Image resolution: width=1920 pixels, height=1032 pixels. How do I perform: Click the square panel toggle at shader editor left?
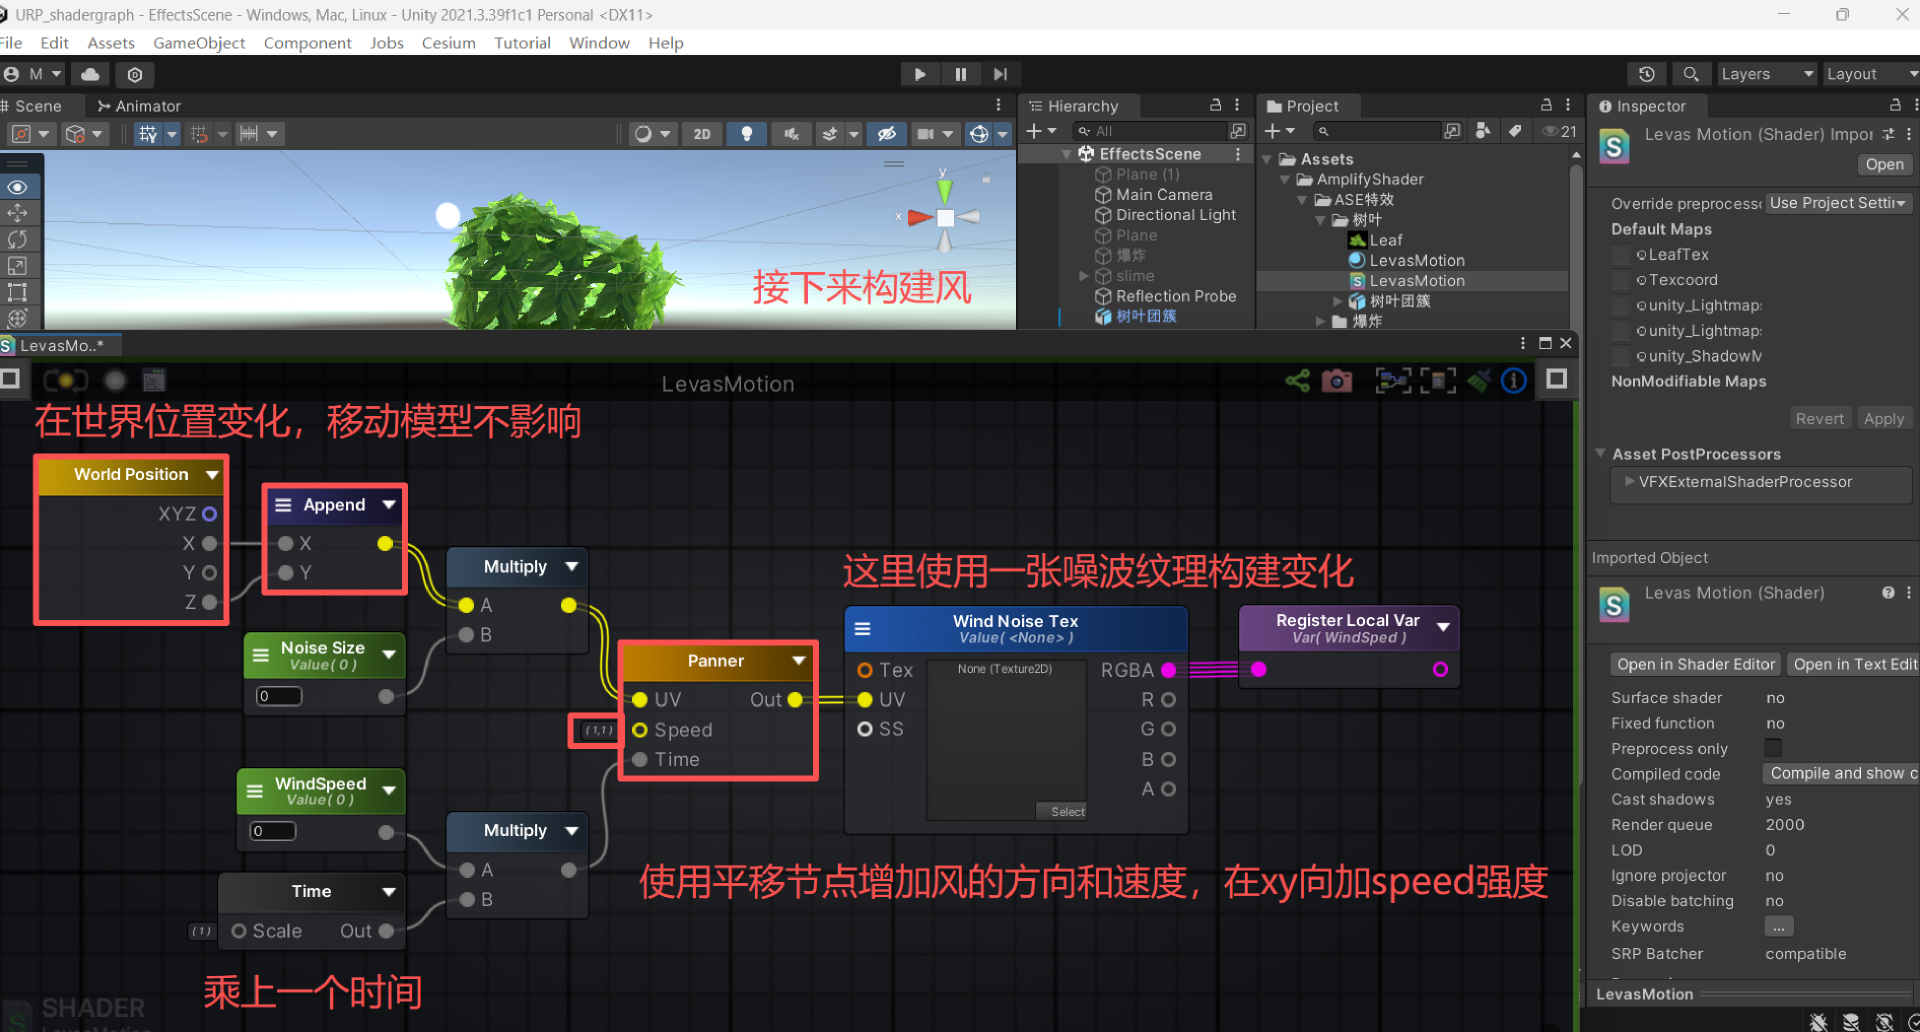[11, 379]
